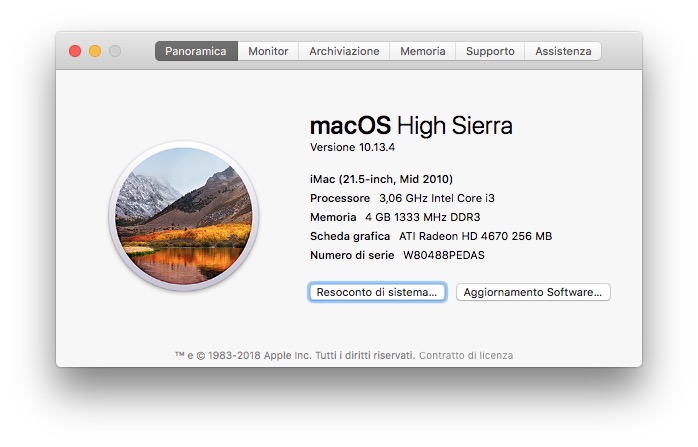
Task: Open the Supporto tab
Action: (x=490, y=51)
